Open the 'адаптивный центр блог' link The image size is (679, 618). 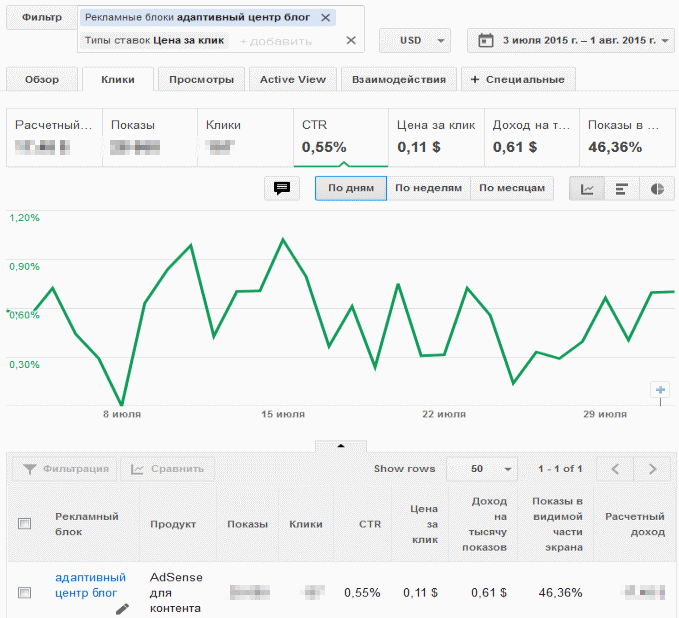(90, 585)
